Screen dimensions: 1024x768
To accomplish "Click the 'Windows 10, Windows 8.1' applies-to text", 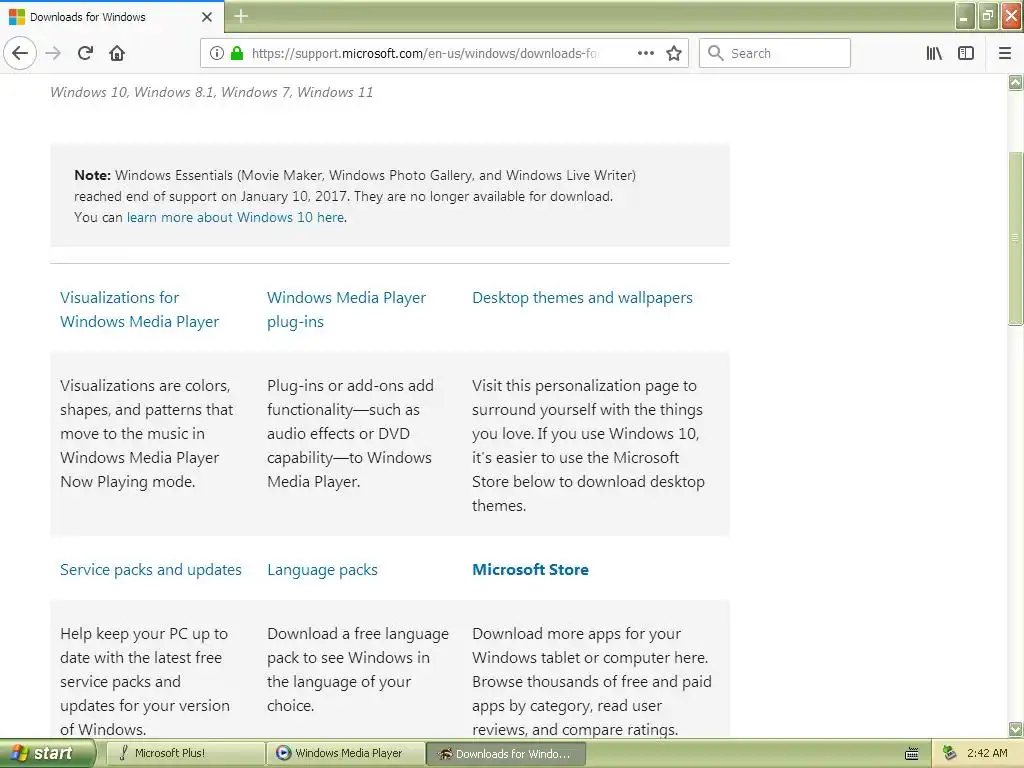I will [212, 92].
